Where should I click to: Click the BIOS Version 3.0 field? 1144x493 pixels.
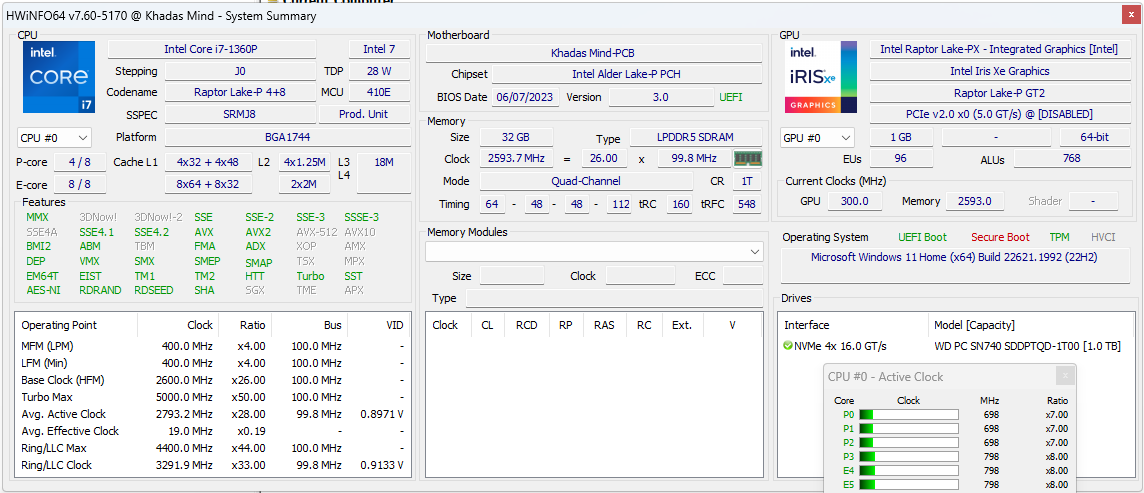661,97
